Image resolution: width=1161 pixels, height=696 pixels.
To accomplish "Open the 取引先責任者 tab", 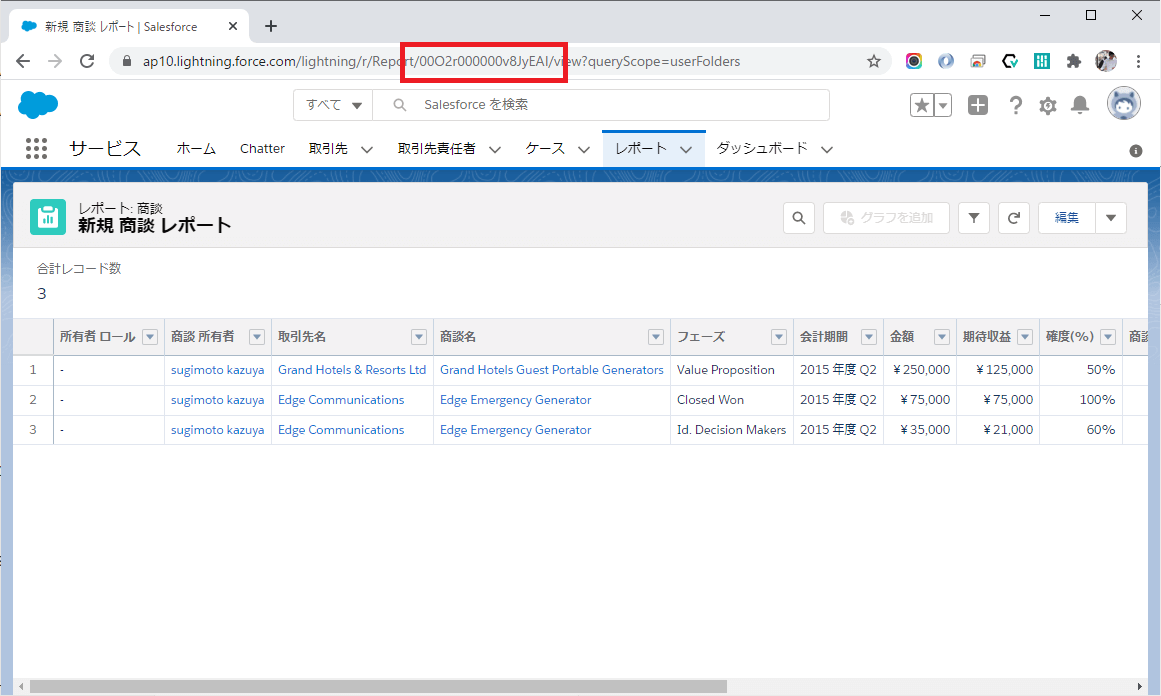I will tap(436, 149).
